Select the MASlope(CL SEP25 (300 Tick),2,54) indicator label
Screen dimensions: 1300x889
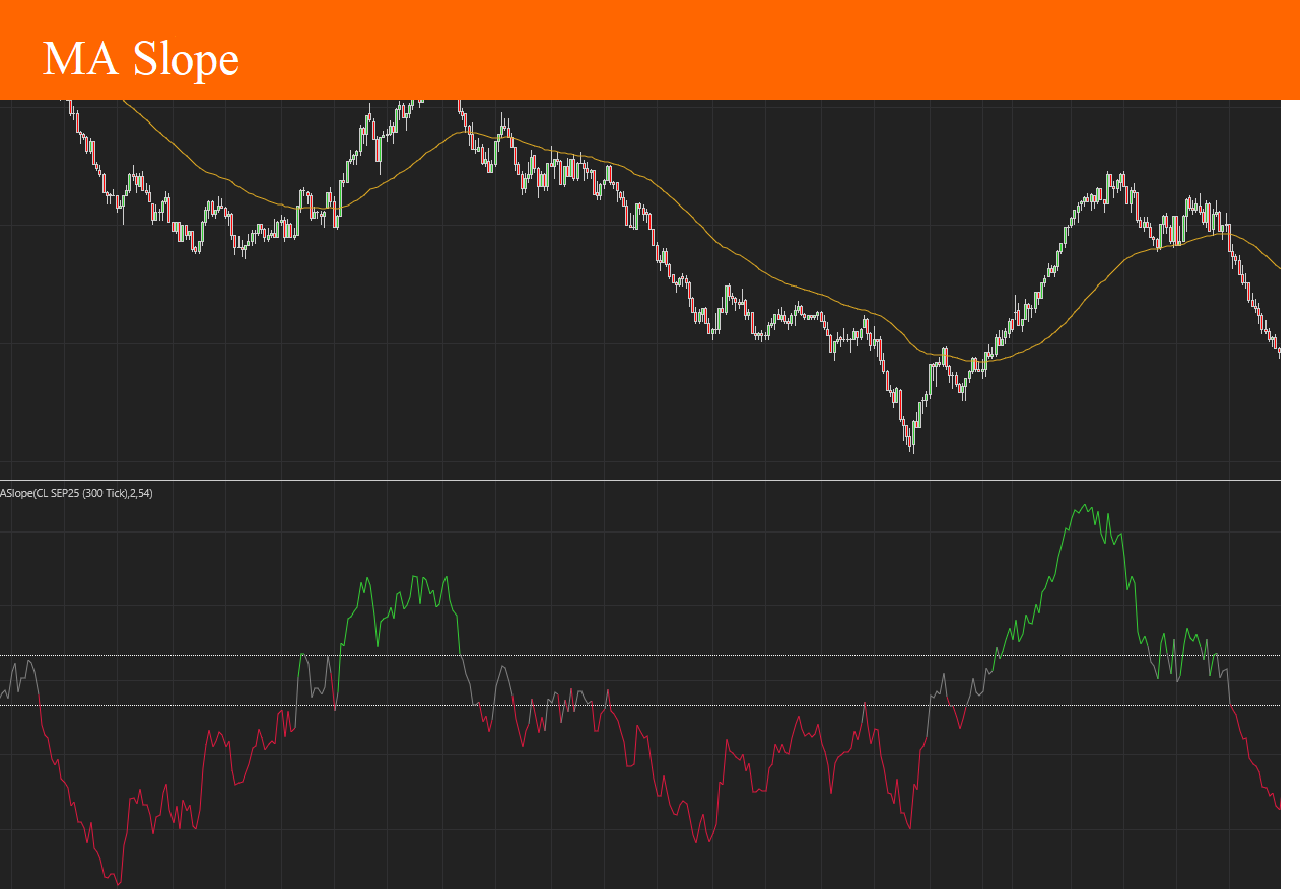pos(76,493)
